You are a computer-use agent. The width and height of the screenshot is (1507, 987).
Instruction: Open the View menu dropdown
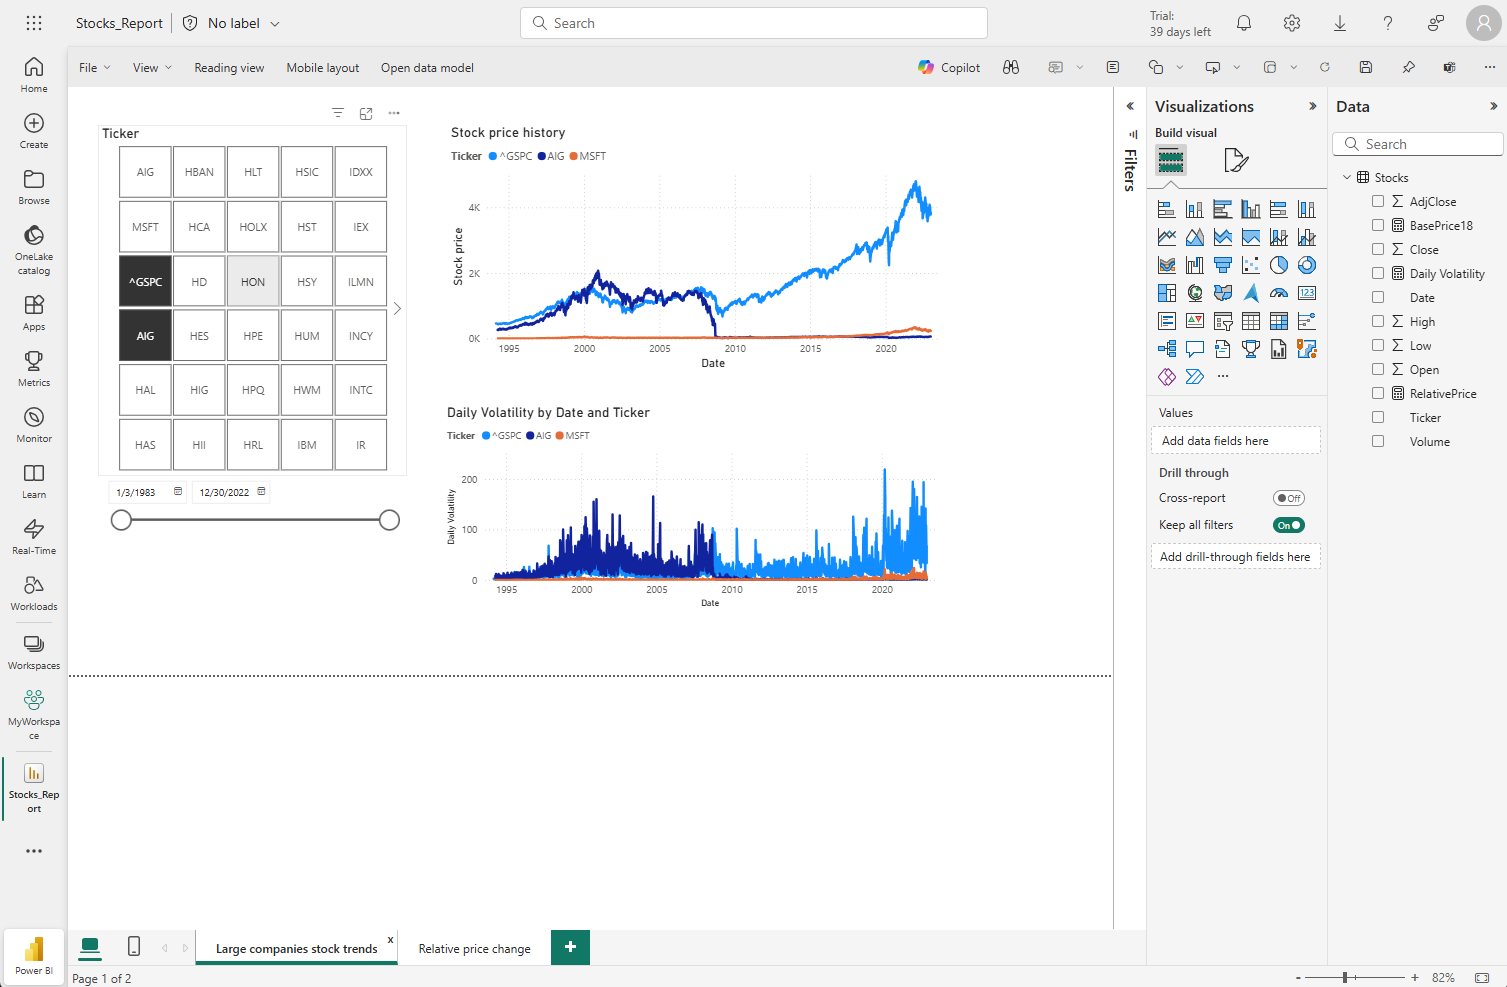pyautogui.click(x=152, y=68)
